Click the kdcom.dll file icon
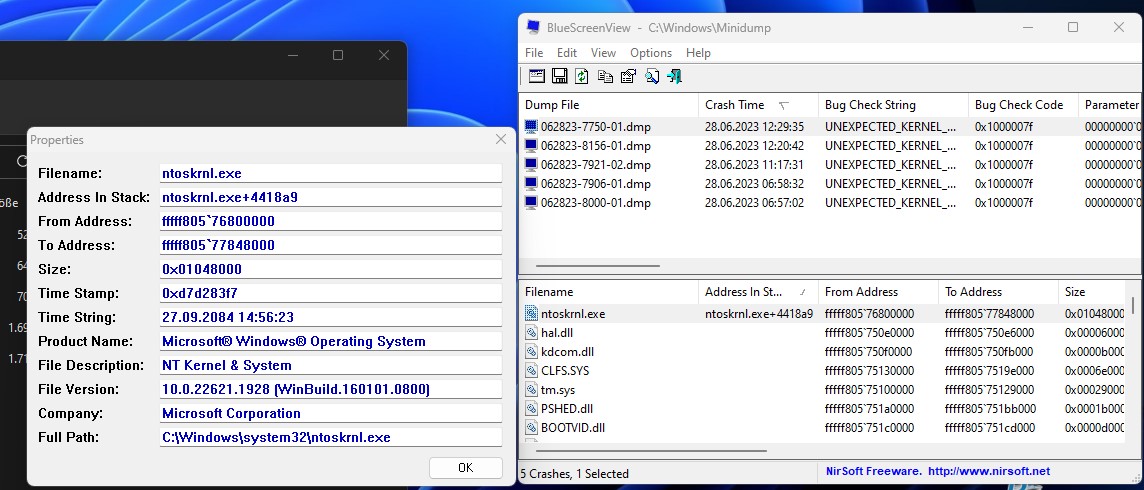Screen dimensions: 1144x490 (x=531, y=351)
